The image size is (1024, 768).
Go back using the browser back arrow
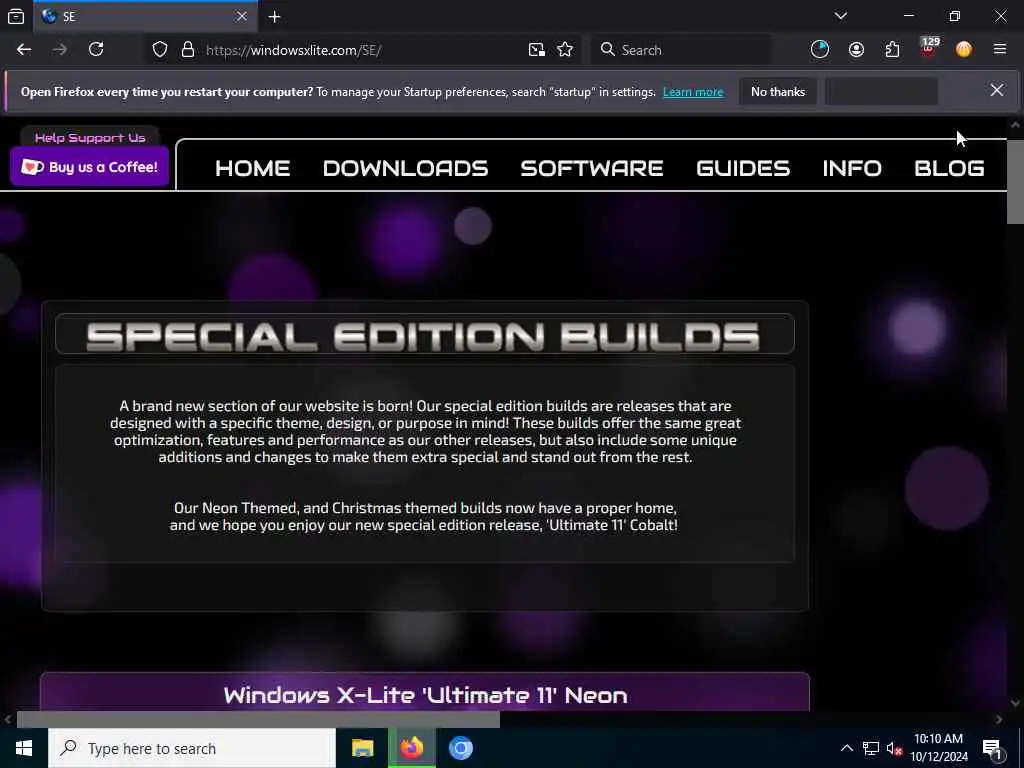point(24,50)
